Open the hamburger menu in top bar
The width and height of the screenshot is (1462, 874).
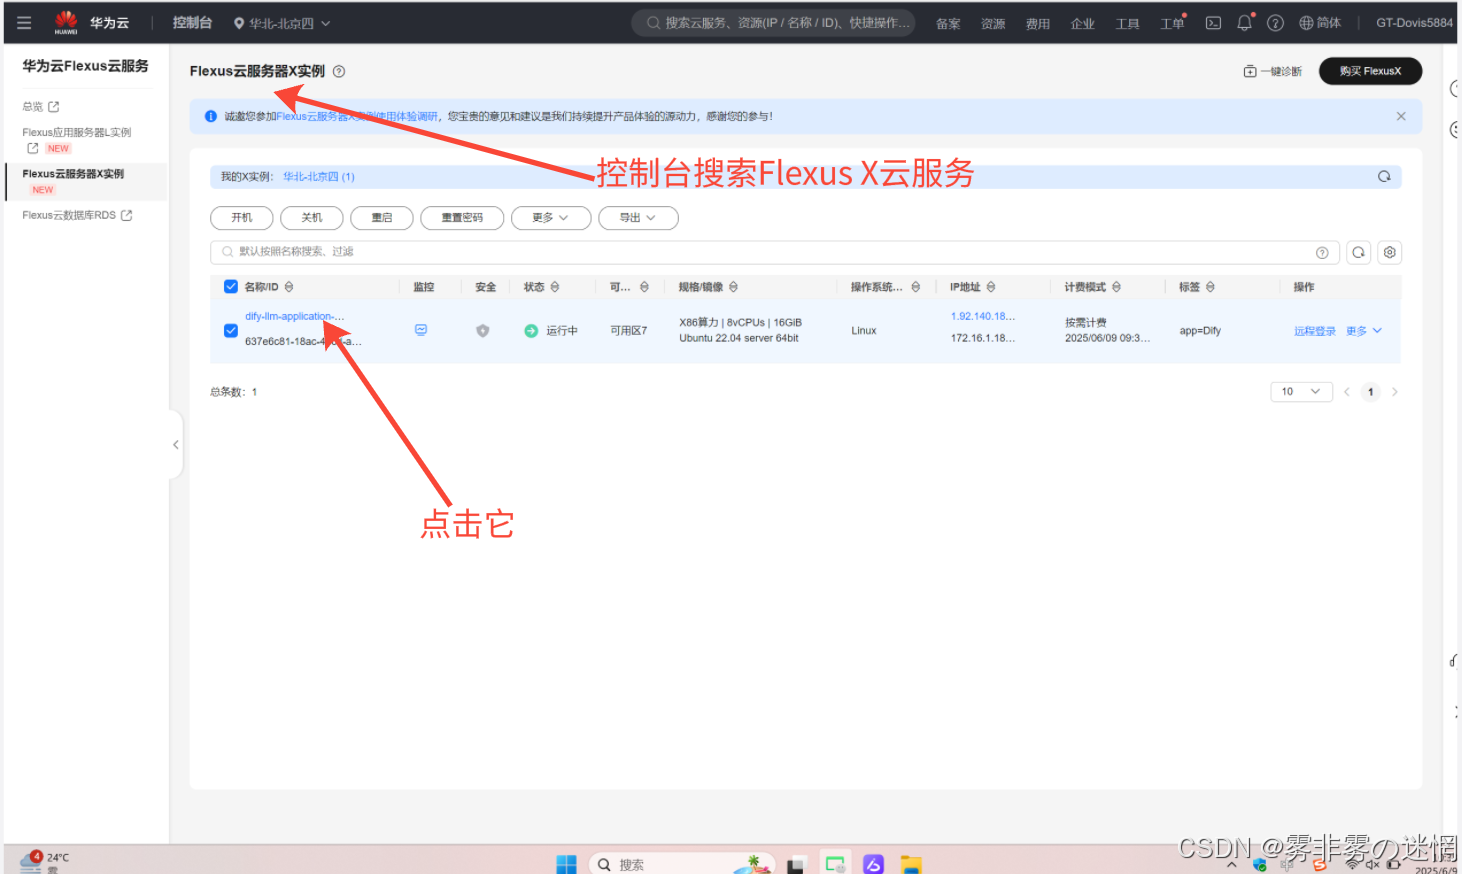click(x=24, y=23)
